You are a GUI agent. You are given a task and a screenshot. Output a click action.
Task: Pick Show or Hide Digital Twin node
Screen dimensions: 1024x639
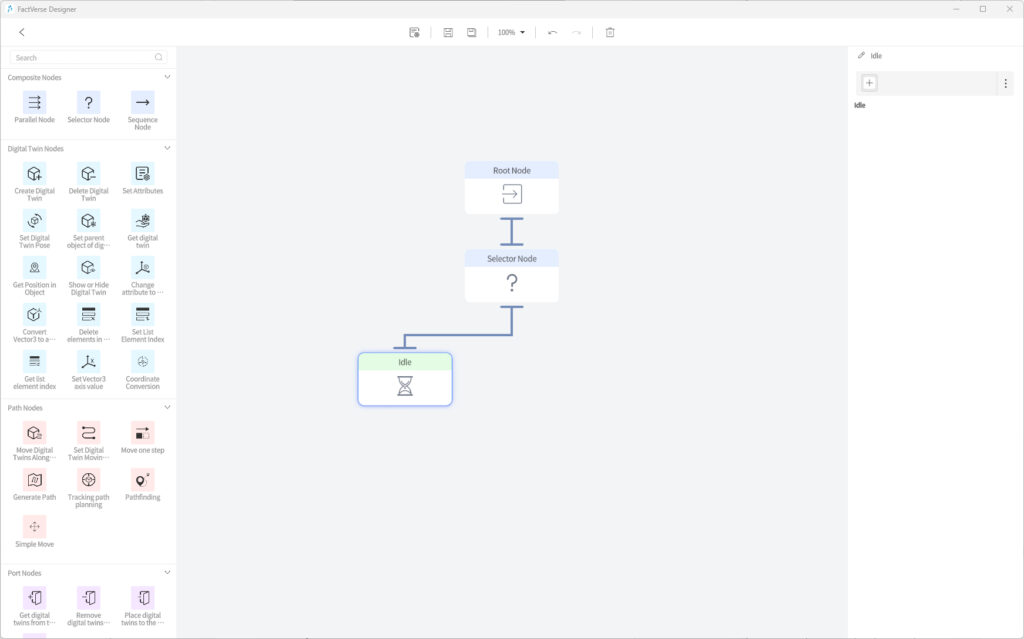(x=89, y=268)
